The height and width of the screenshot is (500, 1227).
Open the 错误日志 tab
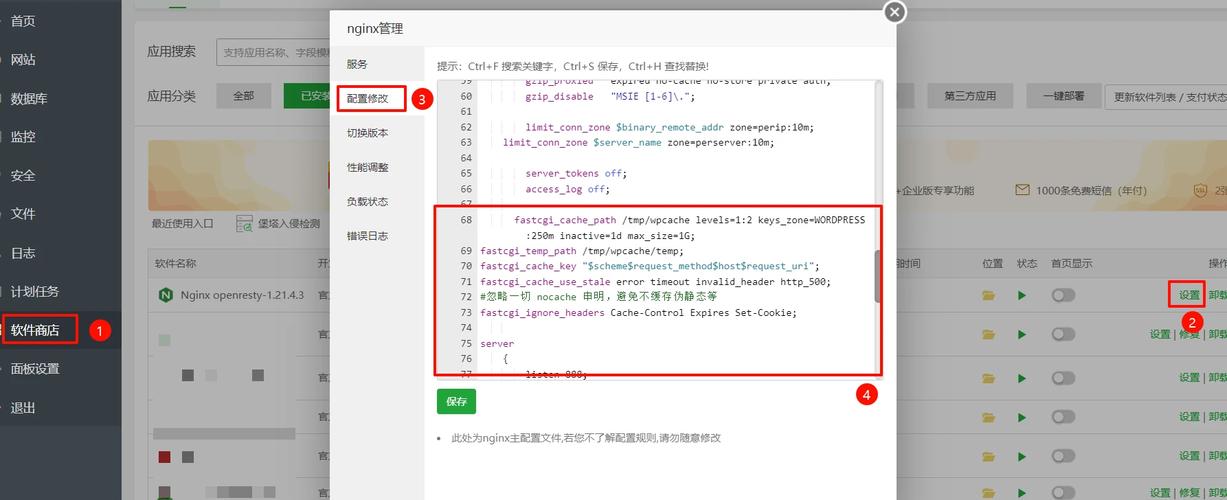coord(367,236)
